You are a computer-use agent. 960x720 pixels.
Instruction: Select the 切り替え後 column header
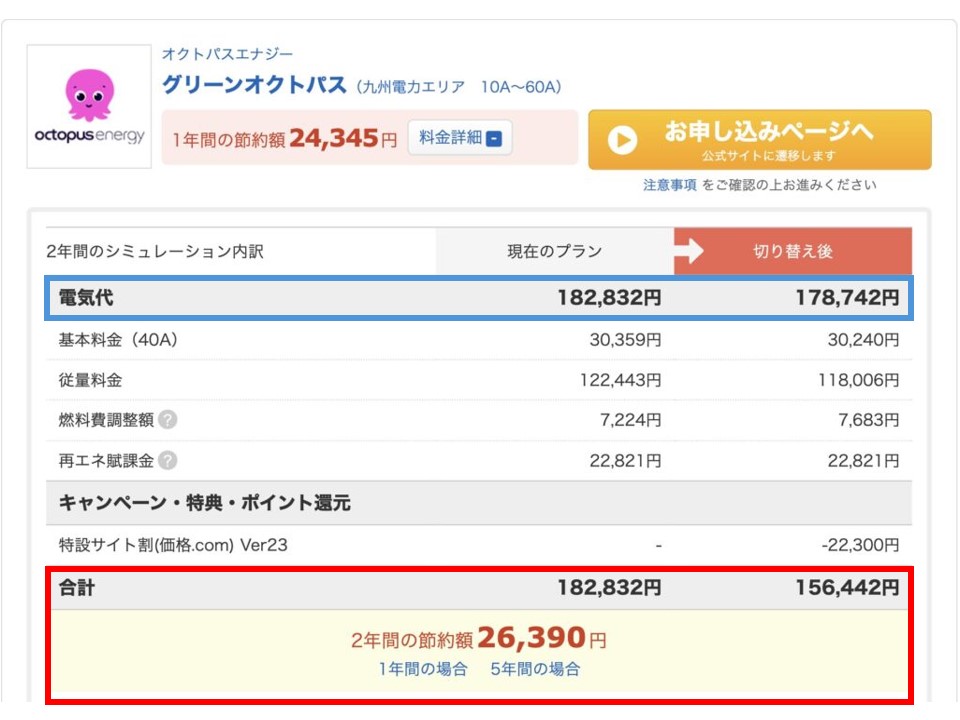tap(793, 251)
